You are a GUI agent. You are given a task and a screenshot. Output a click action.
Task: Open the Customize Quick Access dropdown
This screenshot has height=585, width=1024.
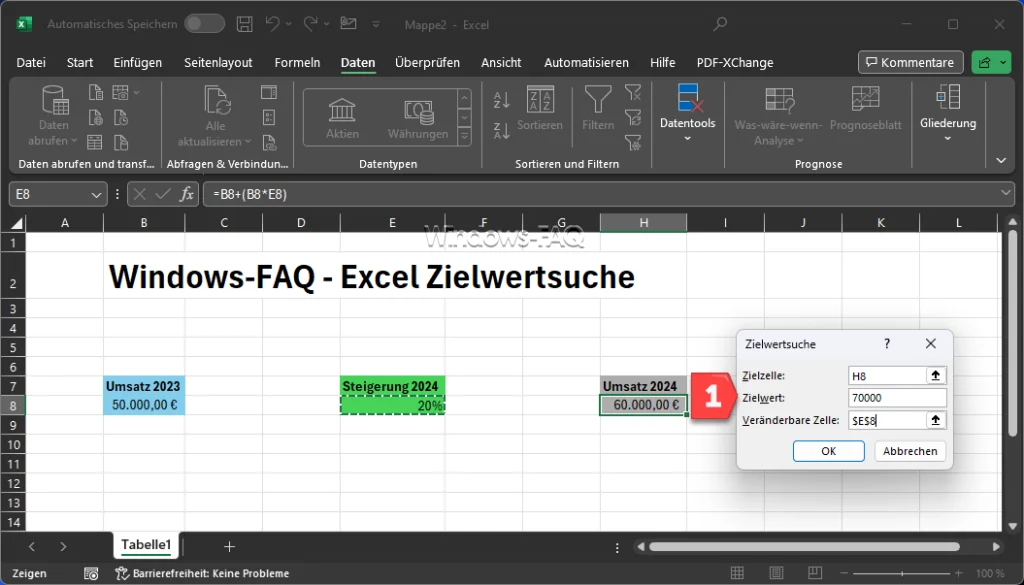pyautogui.click(x=376, y=25)
